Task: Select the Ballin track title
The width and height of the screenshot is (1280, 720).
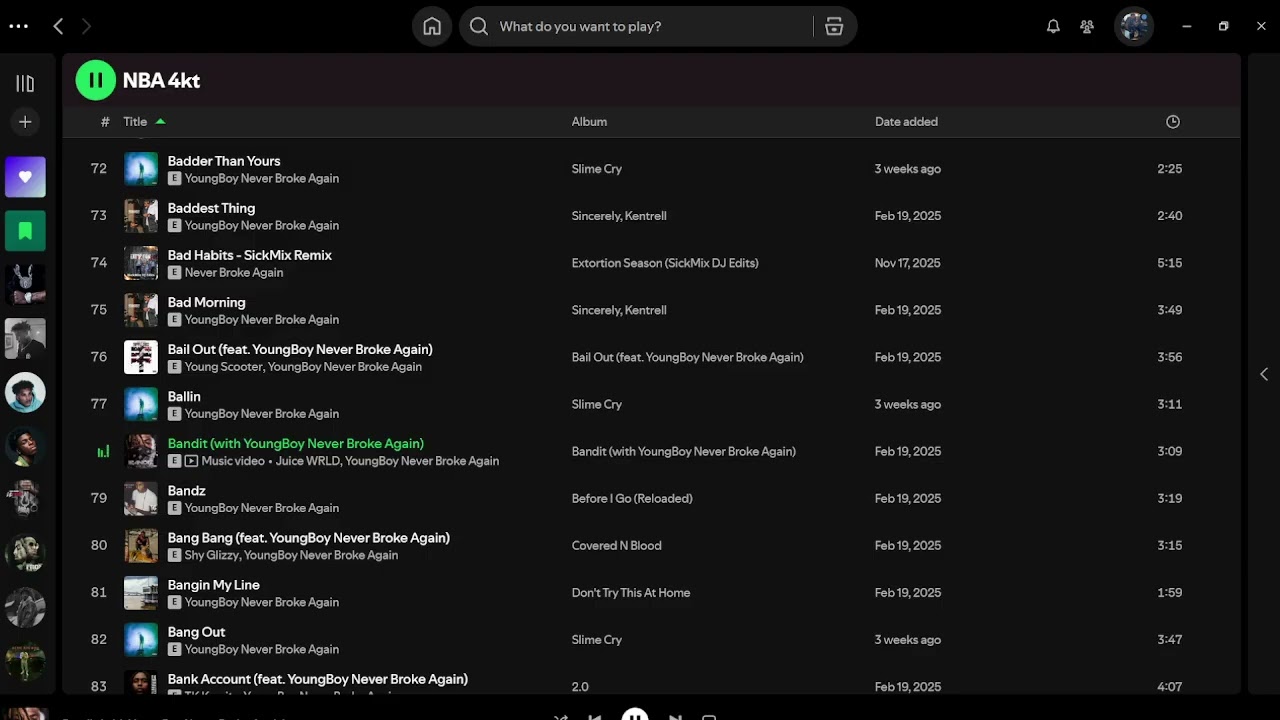Action: click(x=184, y=396)
